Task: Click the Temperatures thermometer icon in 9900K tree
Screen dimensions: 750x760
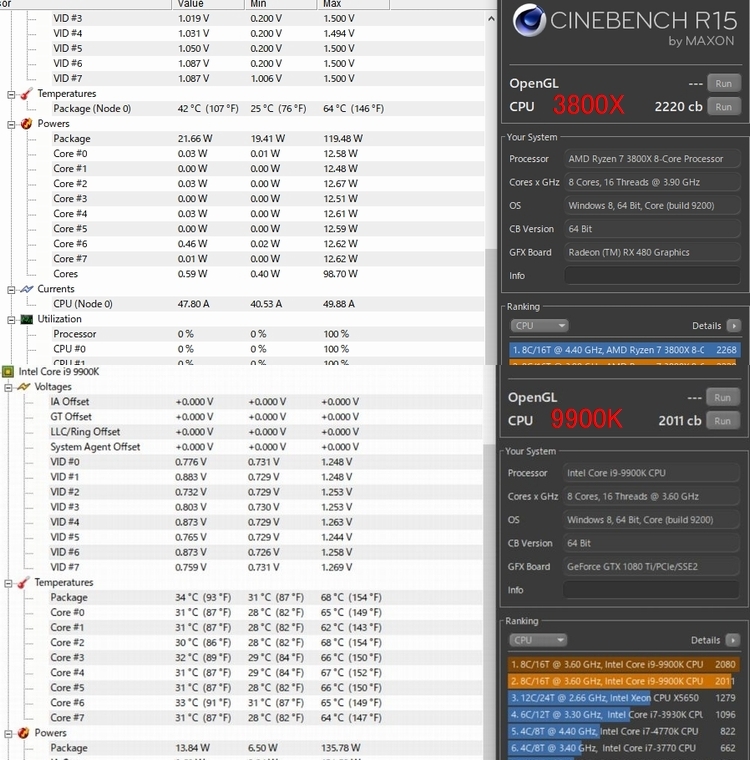Action: coord(23,583)
